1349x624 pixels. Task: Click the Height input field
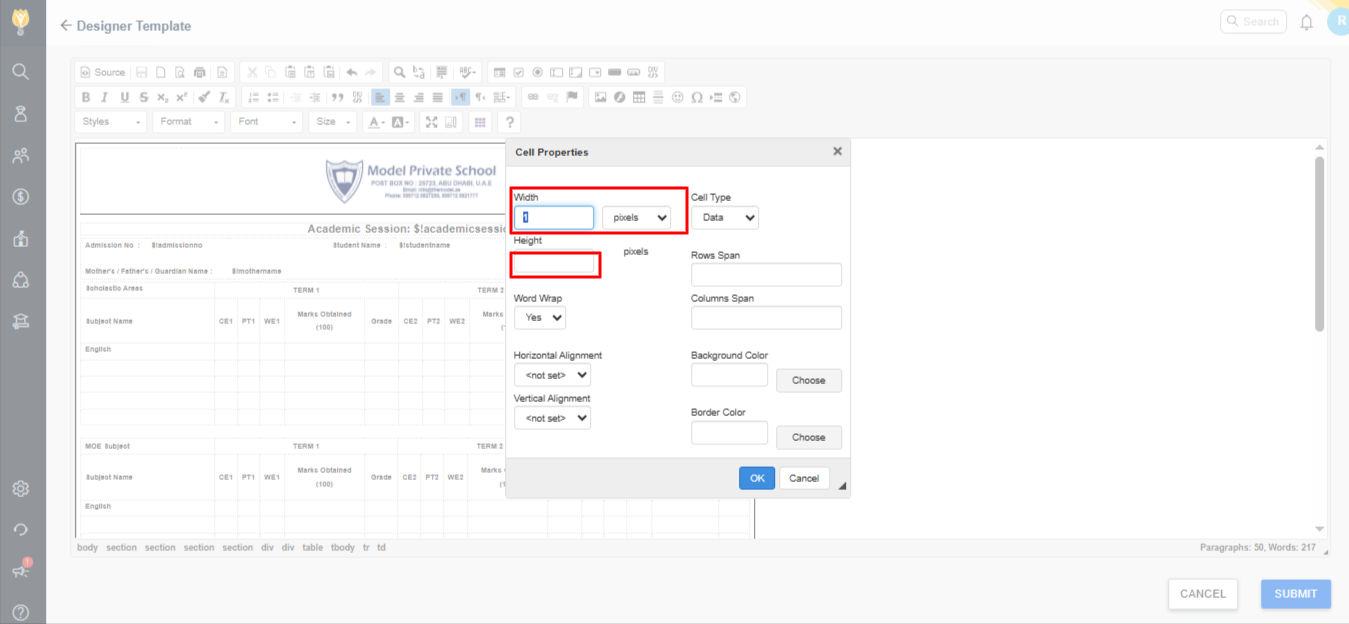coord(555,264)
